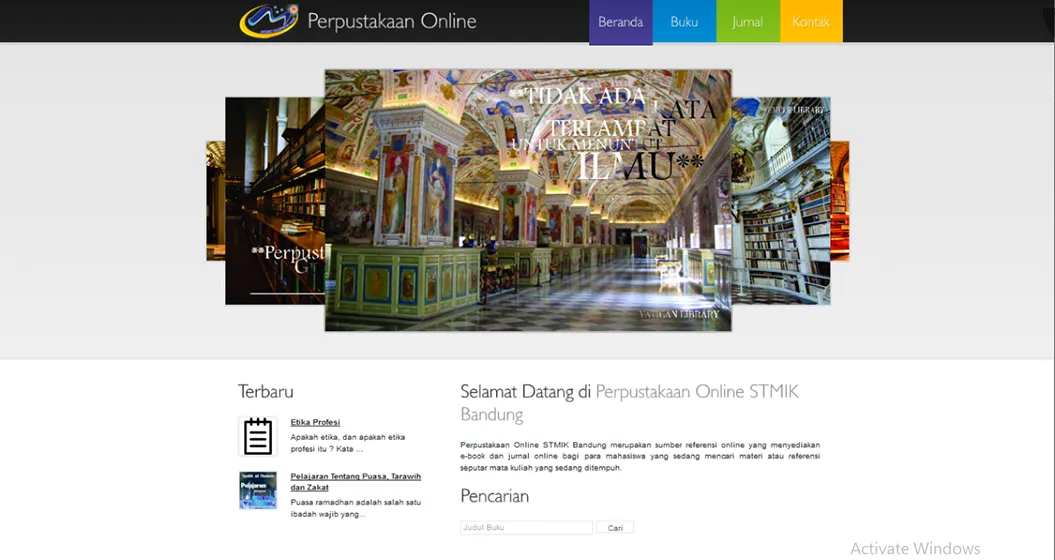The width and height of the screenshot is (1055, 560).
Task: Select the small partly hidden slide behind the dark library slide
Action: pyautogui.click(x=216, y=201)
